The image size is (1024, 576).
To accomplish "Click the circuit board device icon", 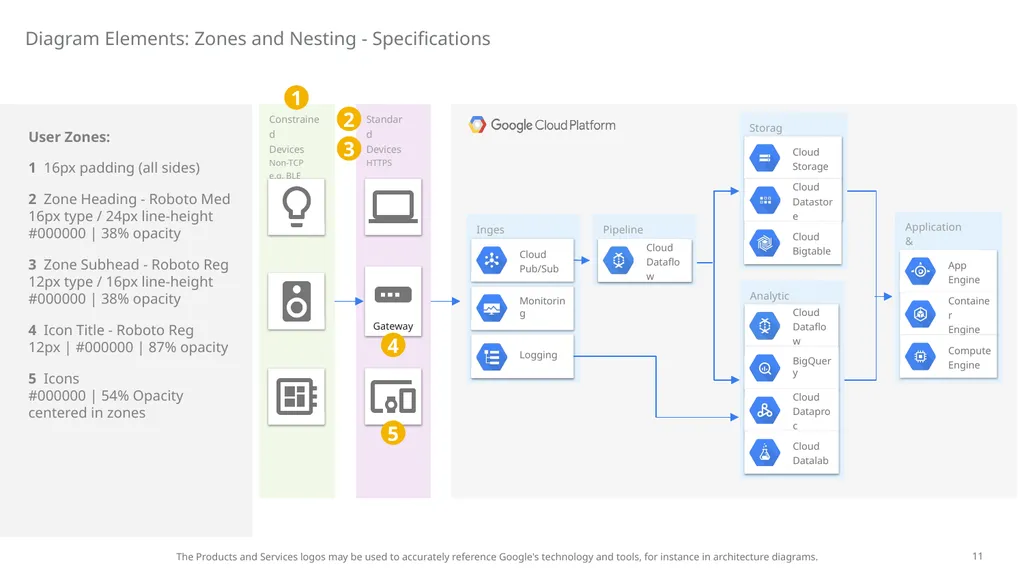I will click(296, 396).
